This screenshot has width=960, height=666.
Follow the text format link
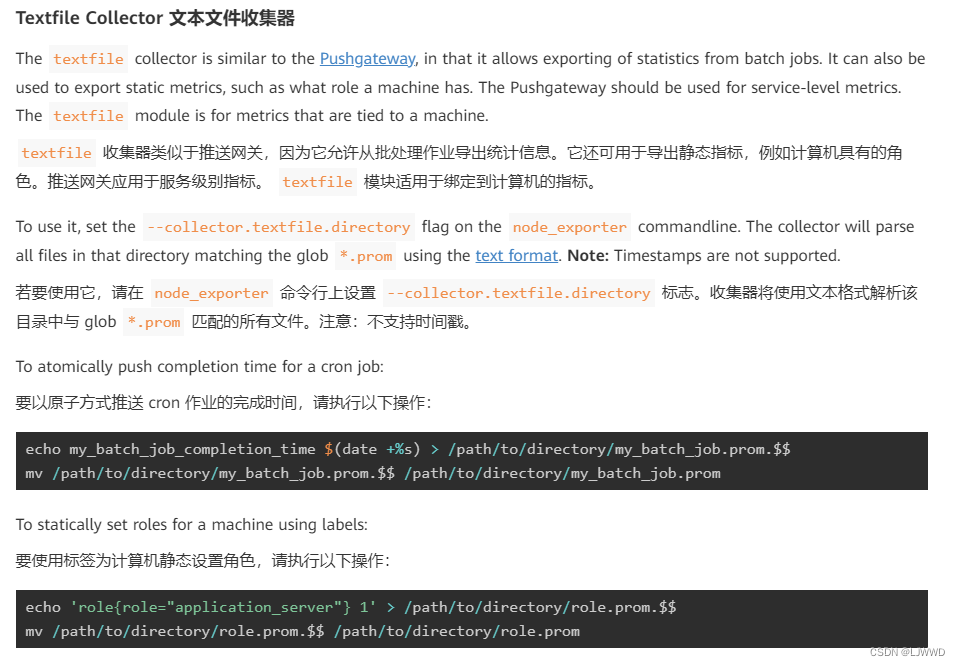click(x=516, y=255)
